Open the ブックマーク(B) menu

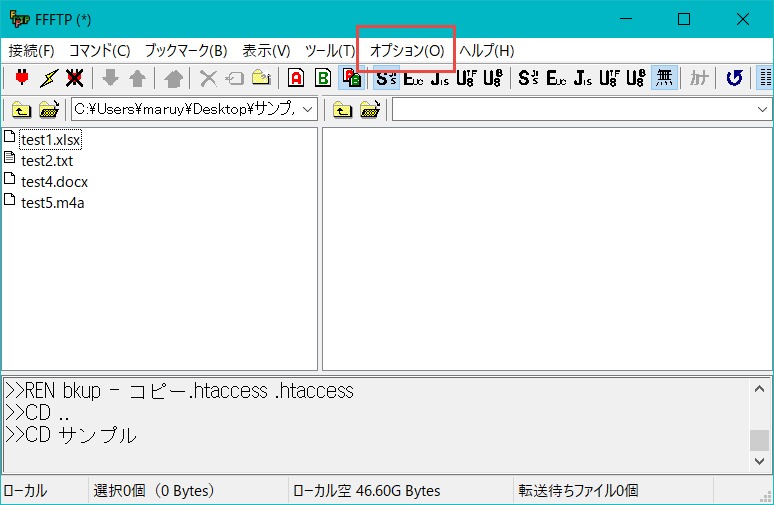(185, 50)
